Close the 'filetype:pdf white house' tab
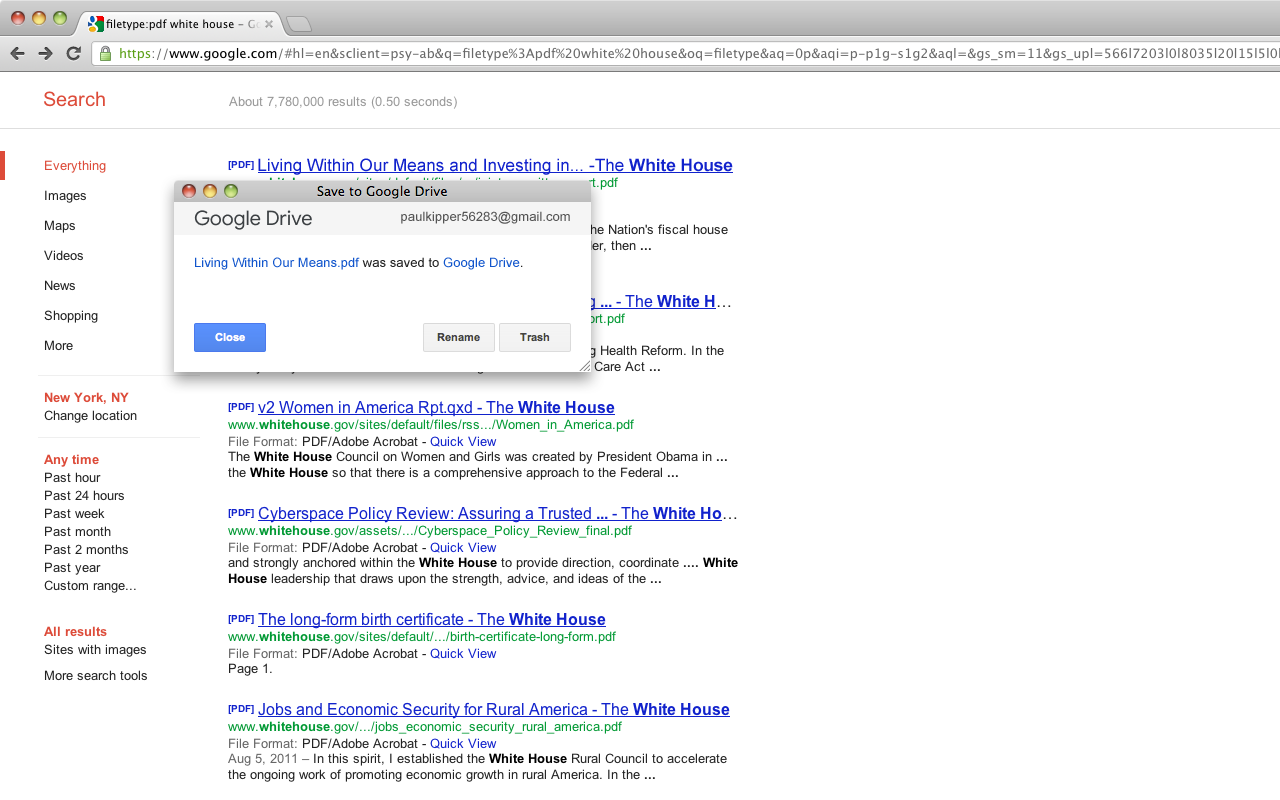The image size is (1280, 800). [268, 24]
